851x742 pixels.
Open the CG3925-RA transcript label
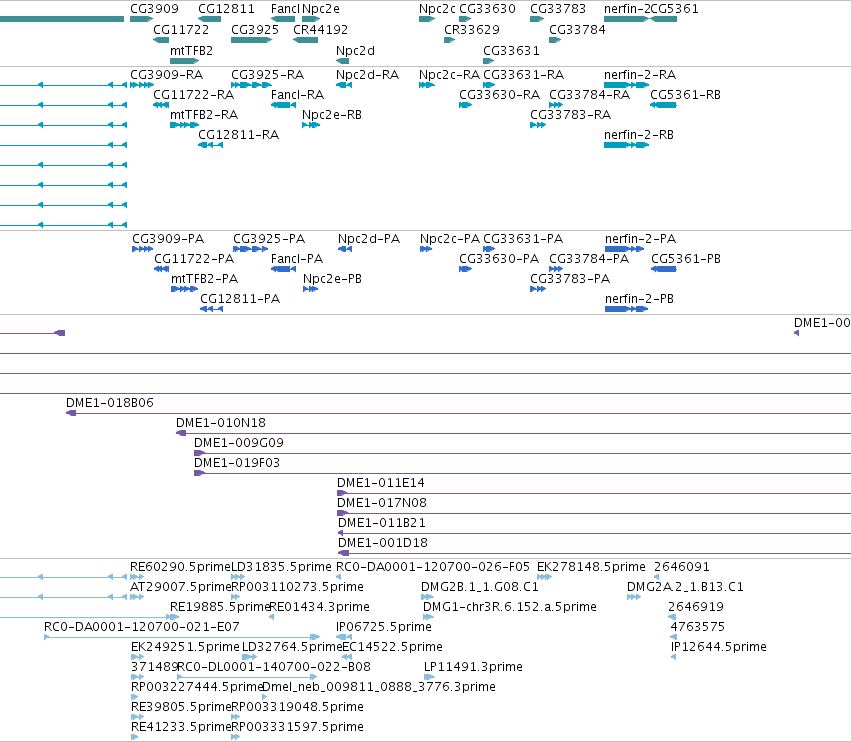[x=268, y=74]
